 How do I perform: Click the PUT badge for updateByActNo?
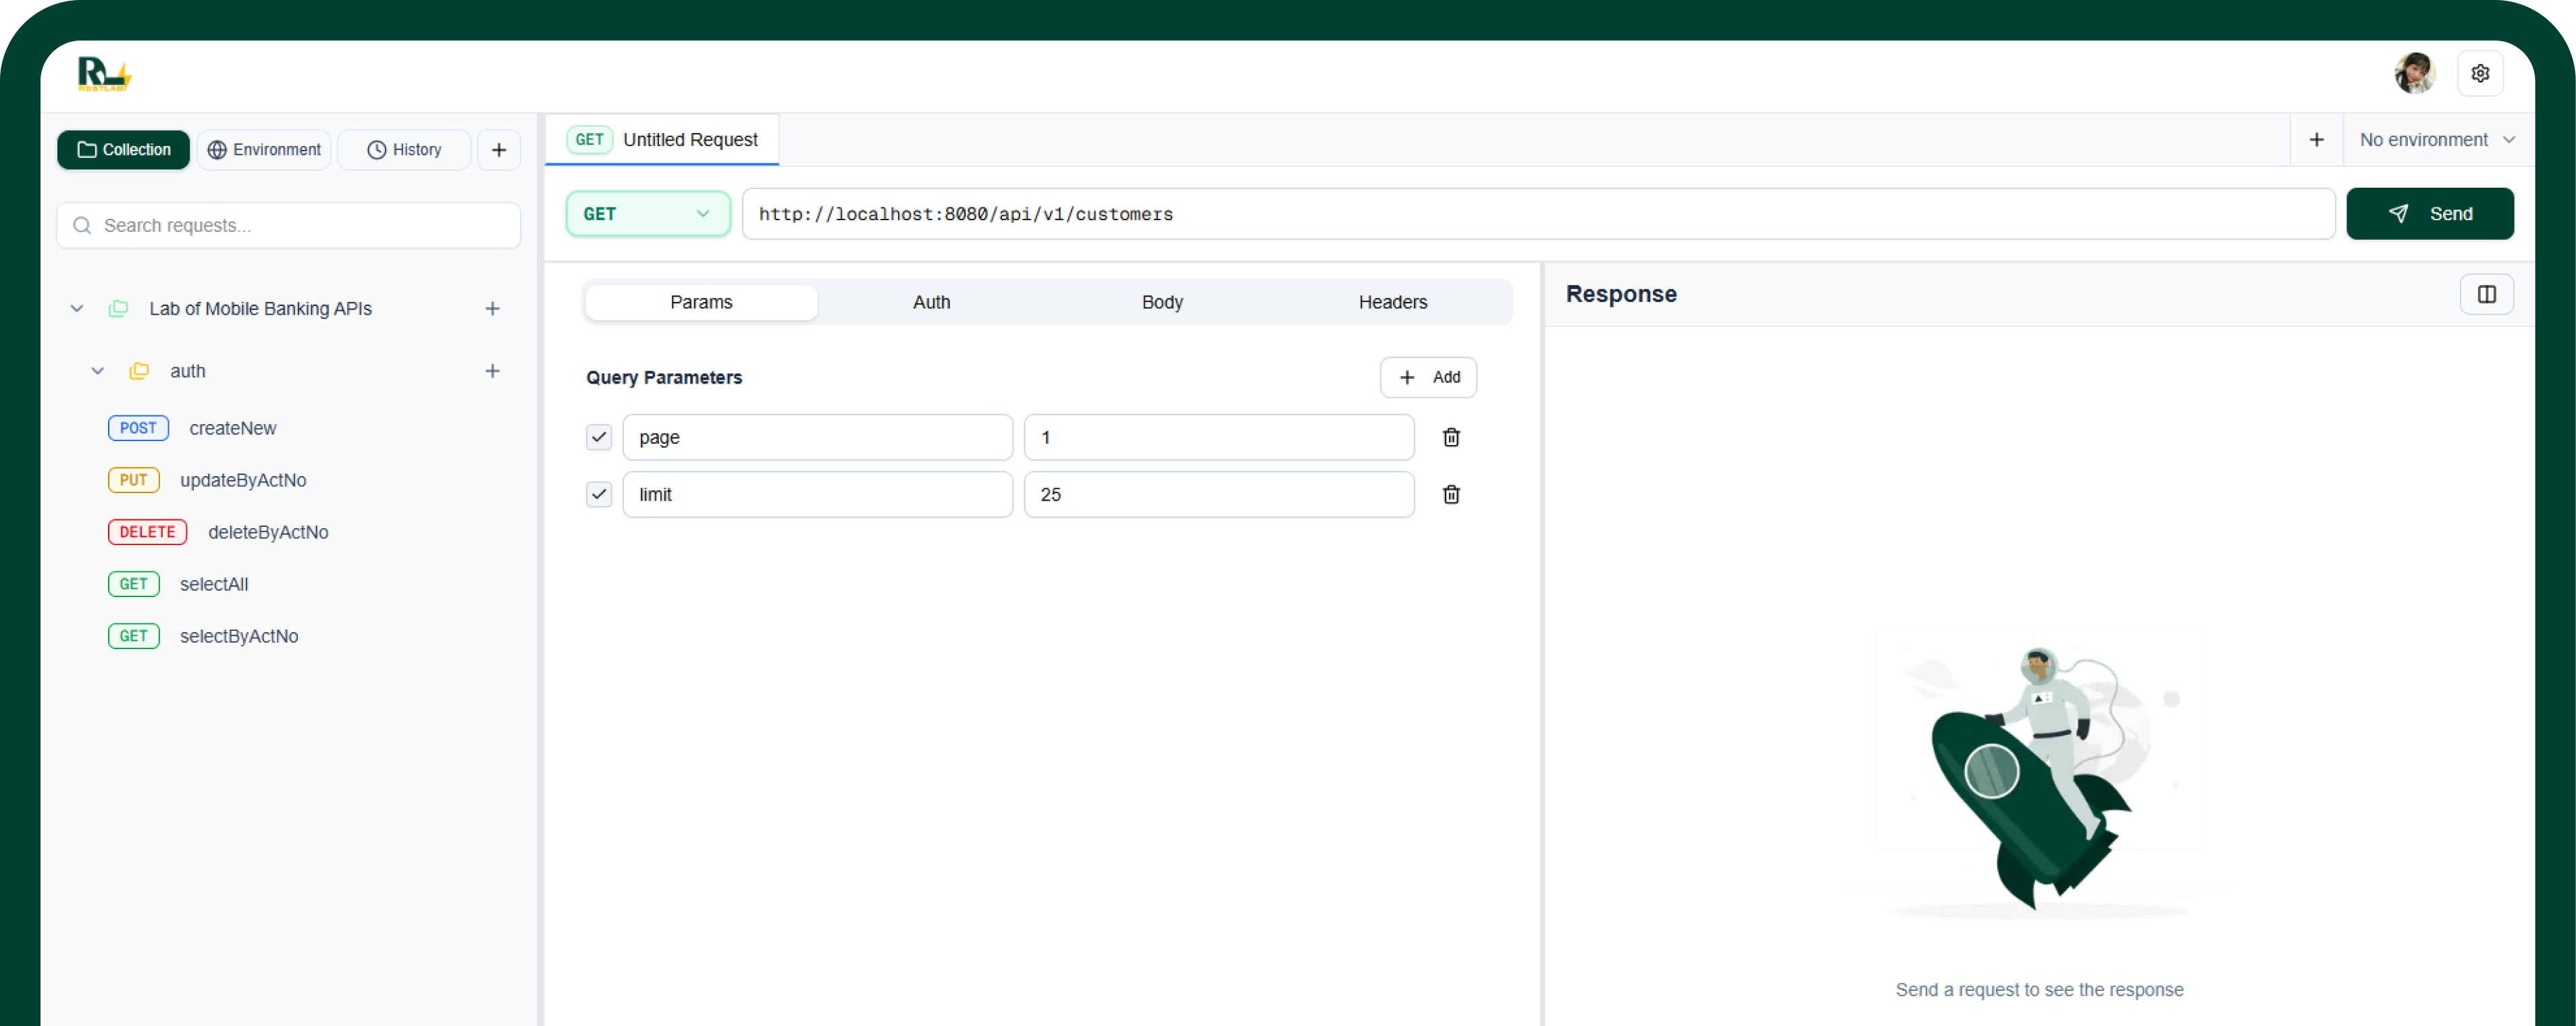click(133, 480)
